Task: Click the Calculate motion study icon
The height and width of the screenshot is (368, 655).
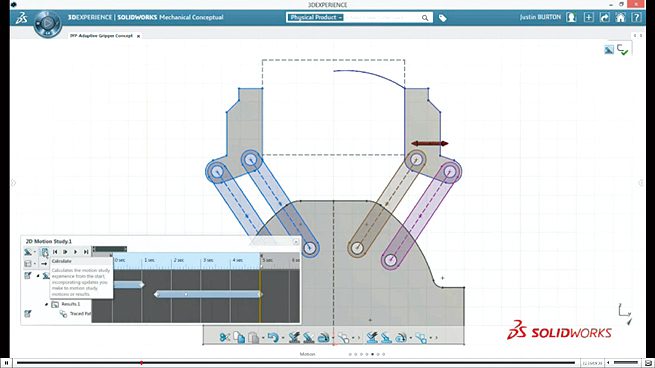Action: tap(44, 252)
